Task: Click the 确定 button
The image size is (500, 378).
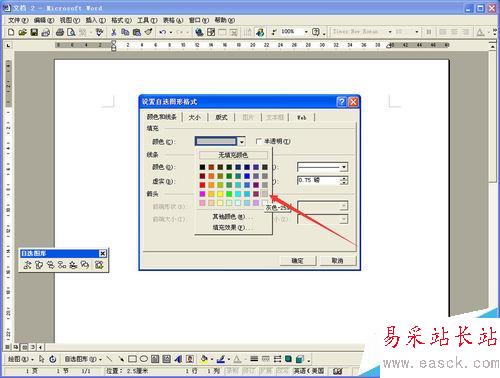Action: (x=297, y=261)
